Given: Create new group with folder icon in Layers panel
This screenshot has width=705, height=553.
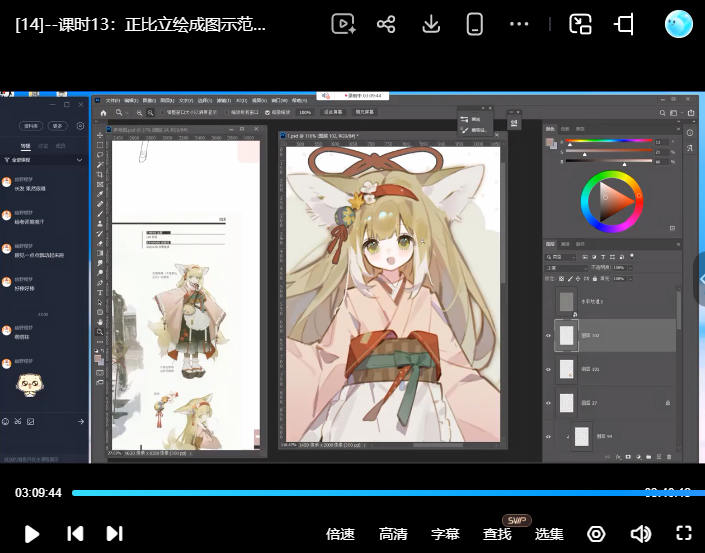Looking at the screenshot, I should [x=648, y=457].
